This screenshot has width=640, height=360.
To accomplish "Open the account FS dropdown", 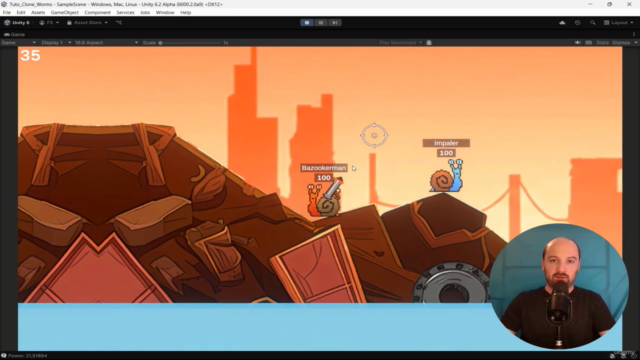I will point(49,22).
